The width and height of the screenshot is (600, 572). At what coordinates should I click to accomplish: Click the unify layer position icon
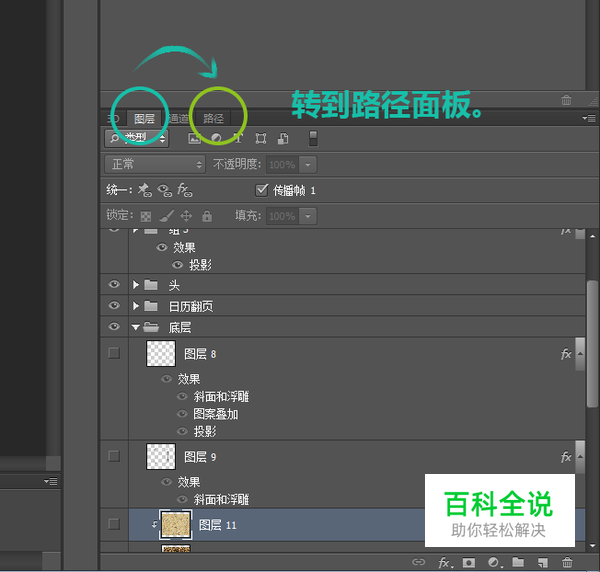(145, 190)
